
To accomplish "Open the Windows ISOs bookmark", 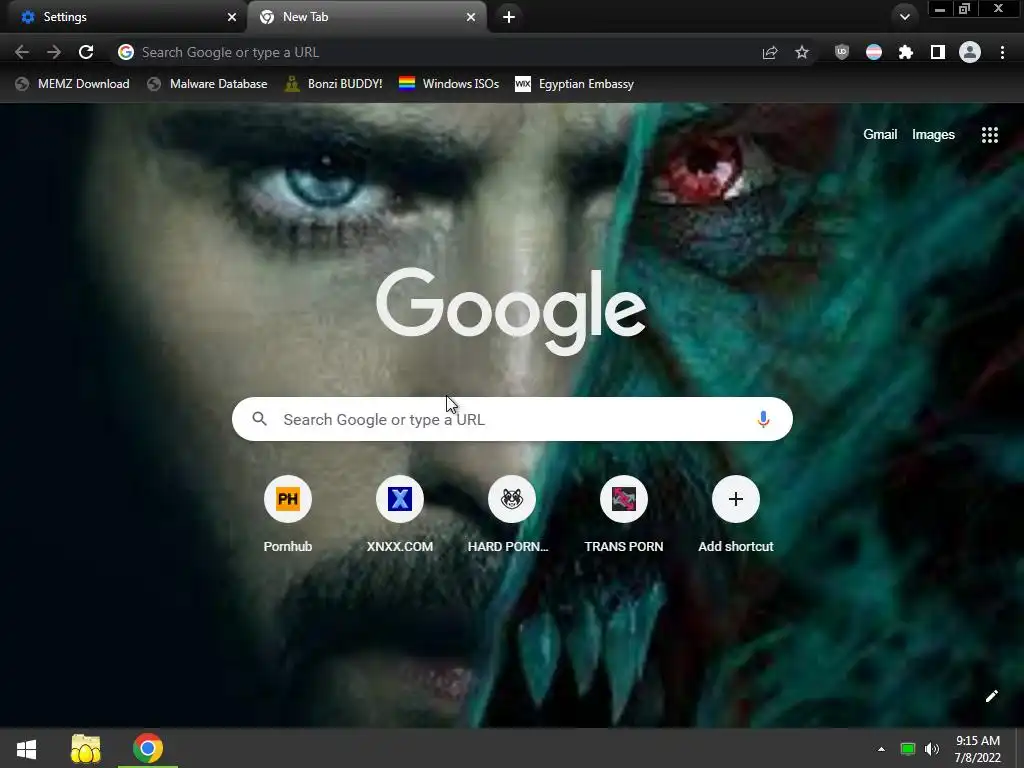I will pos(449,84).
